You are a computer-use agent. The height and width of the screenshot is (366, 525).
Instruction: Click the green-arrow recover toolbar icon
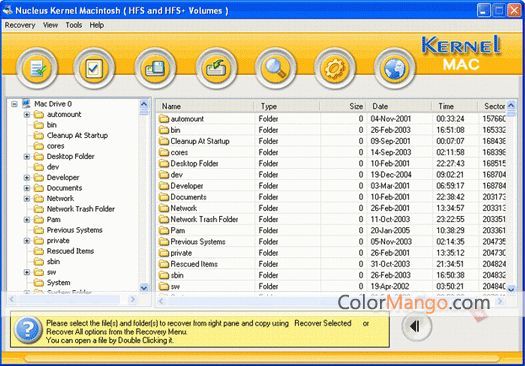pos(217,69)
